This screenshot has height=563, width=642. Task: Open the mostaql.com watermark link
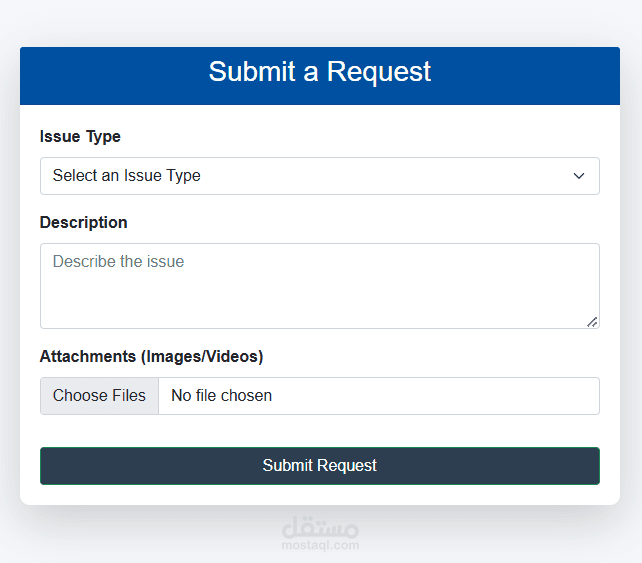point(320,546)
